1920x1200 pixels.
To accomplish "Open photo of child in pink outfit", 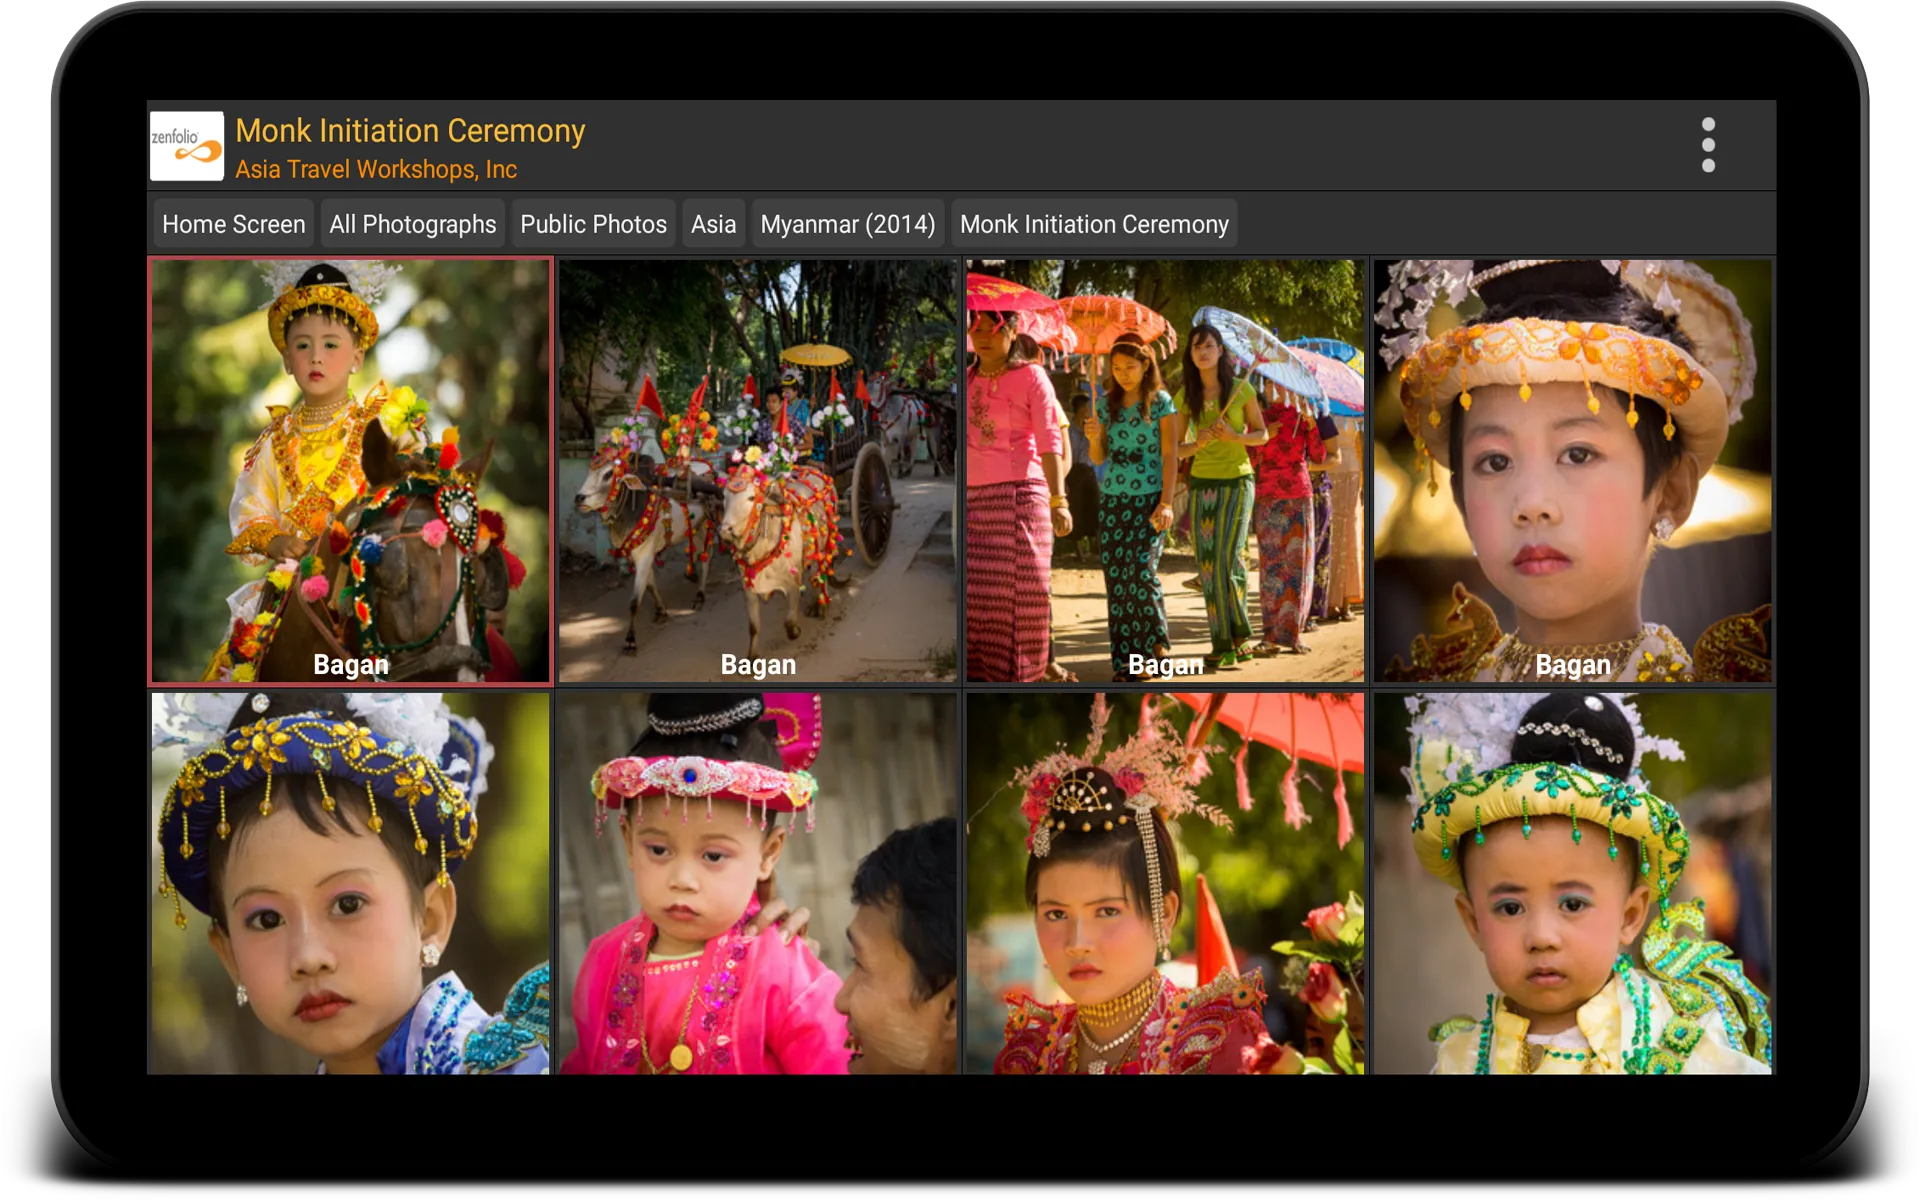I will point(758,884).
